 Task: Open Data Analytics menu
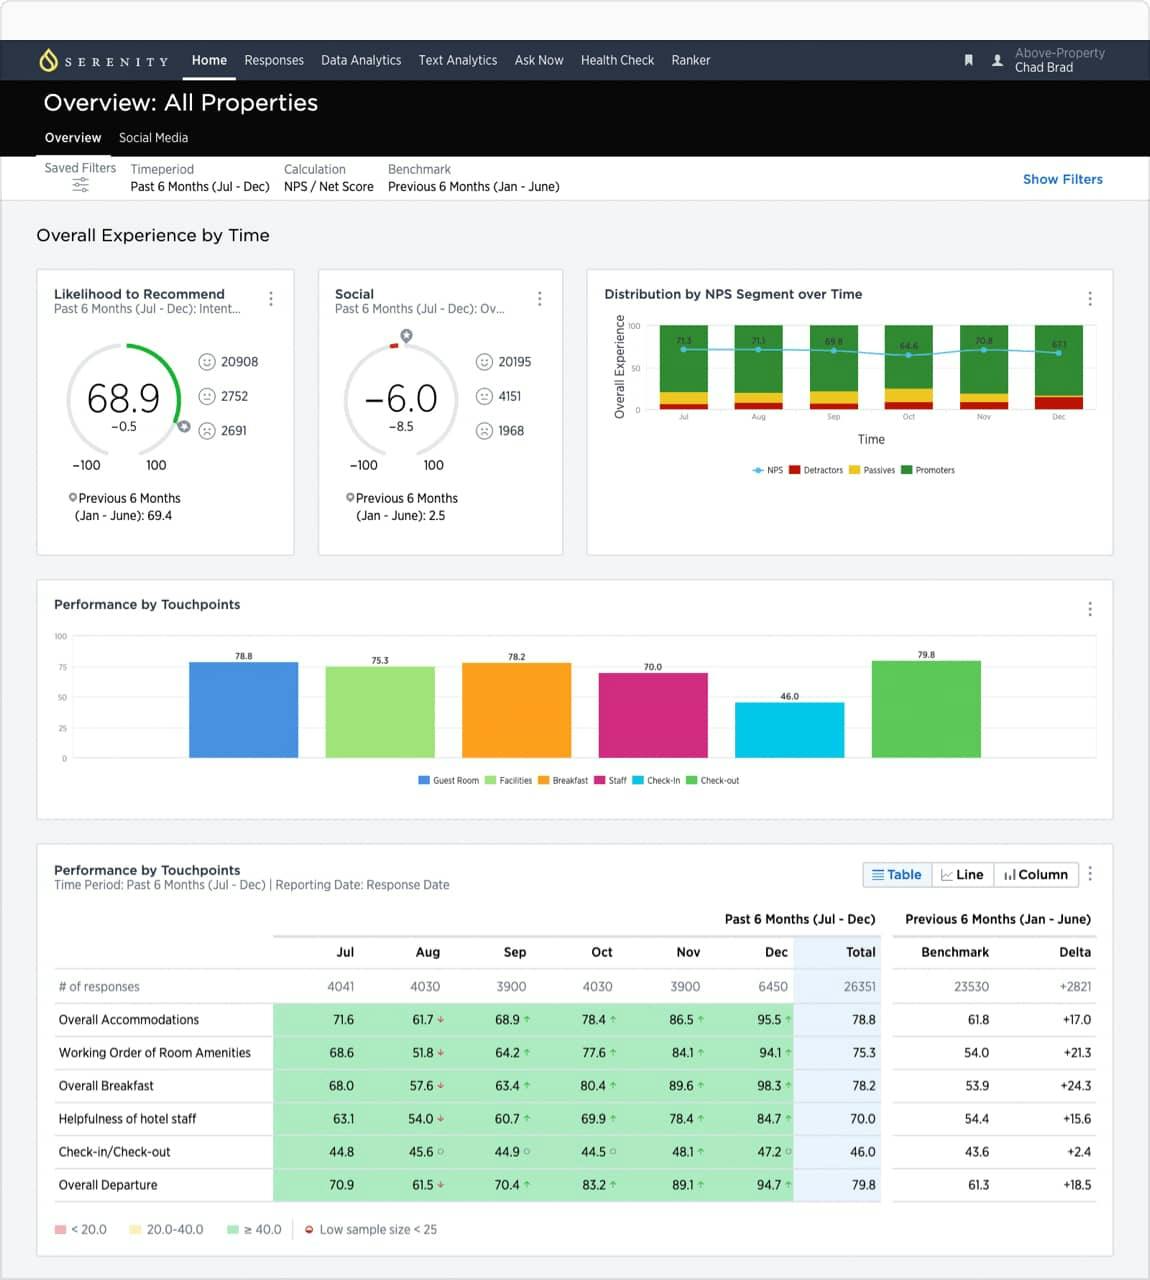(361, 60)
